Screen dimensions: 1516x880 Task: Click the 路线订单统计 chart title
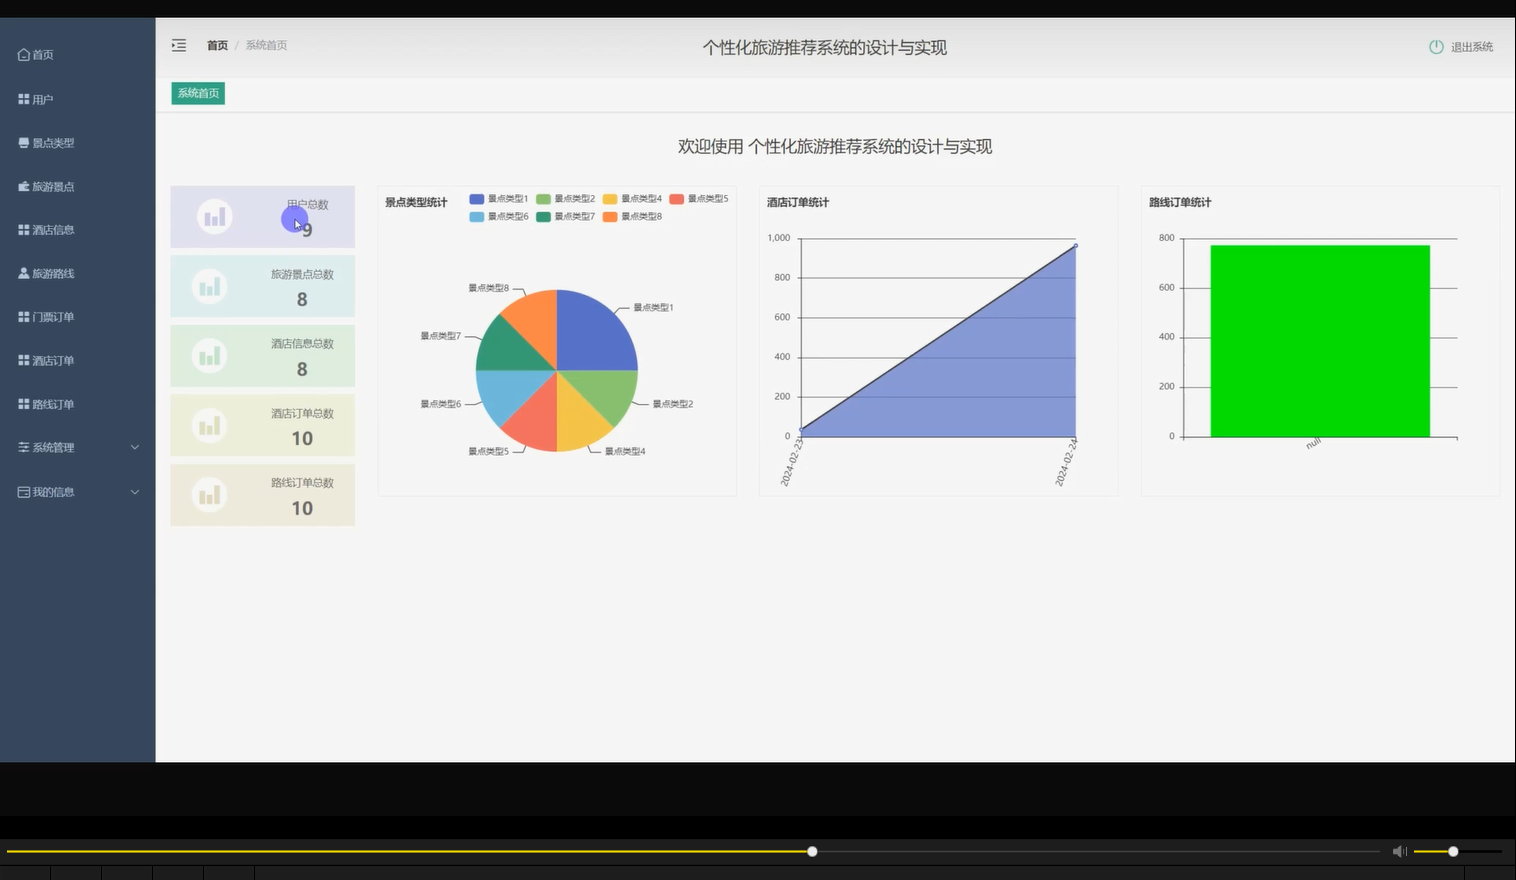(x=1180, y=202)
